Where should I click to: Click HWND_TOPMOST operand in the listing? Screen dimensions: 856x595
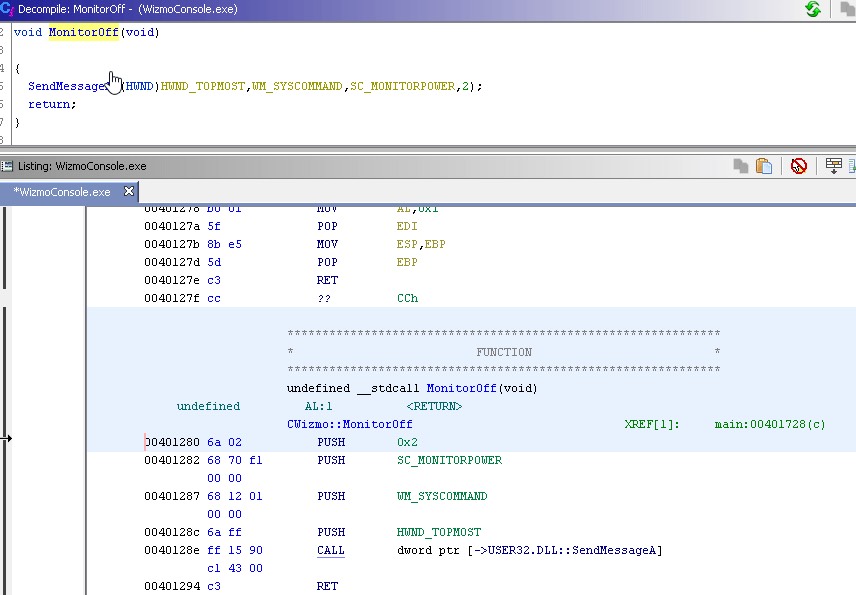pos(439,532)
